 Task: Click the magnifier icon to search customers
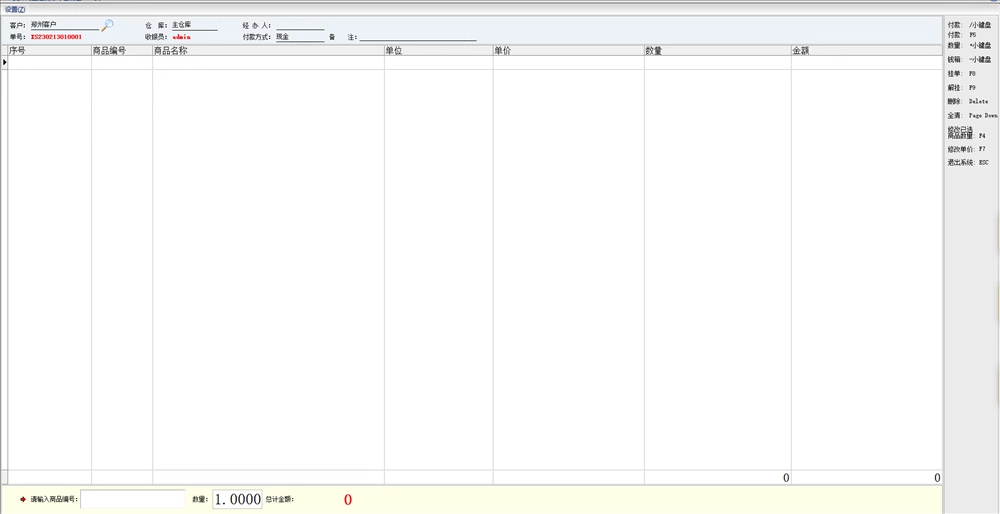point(108,25)
